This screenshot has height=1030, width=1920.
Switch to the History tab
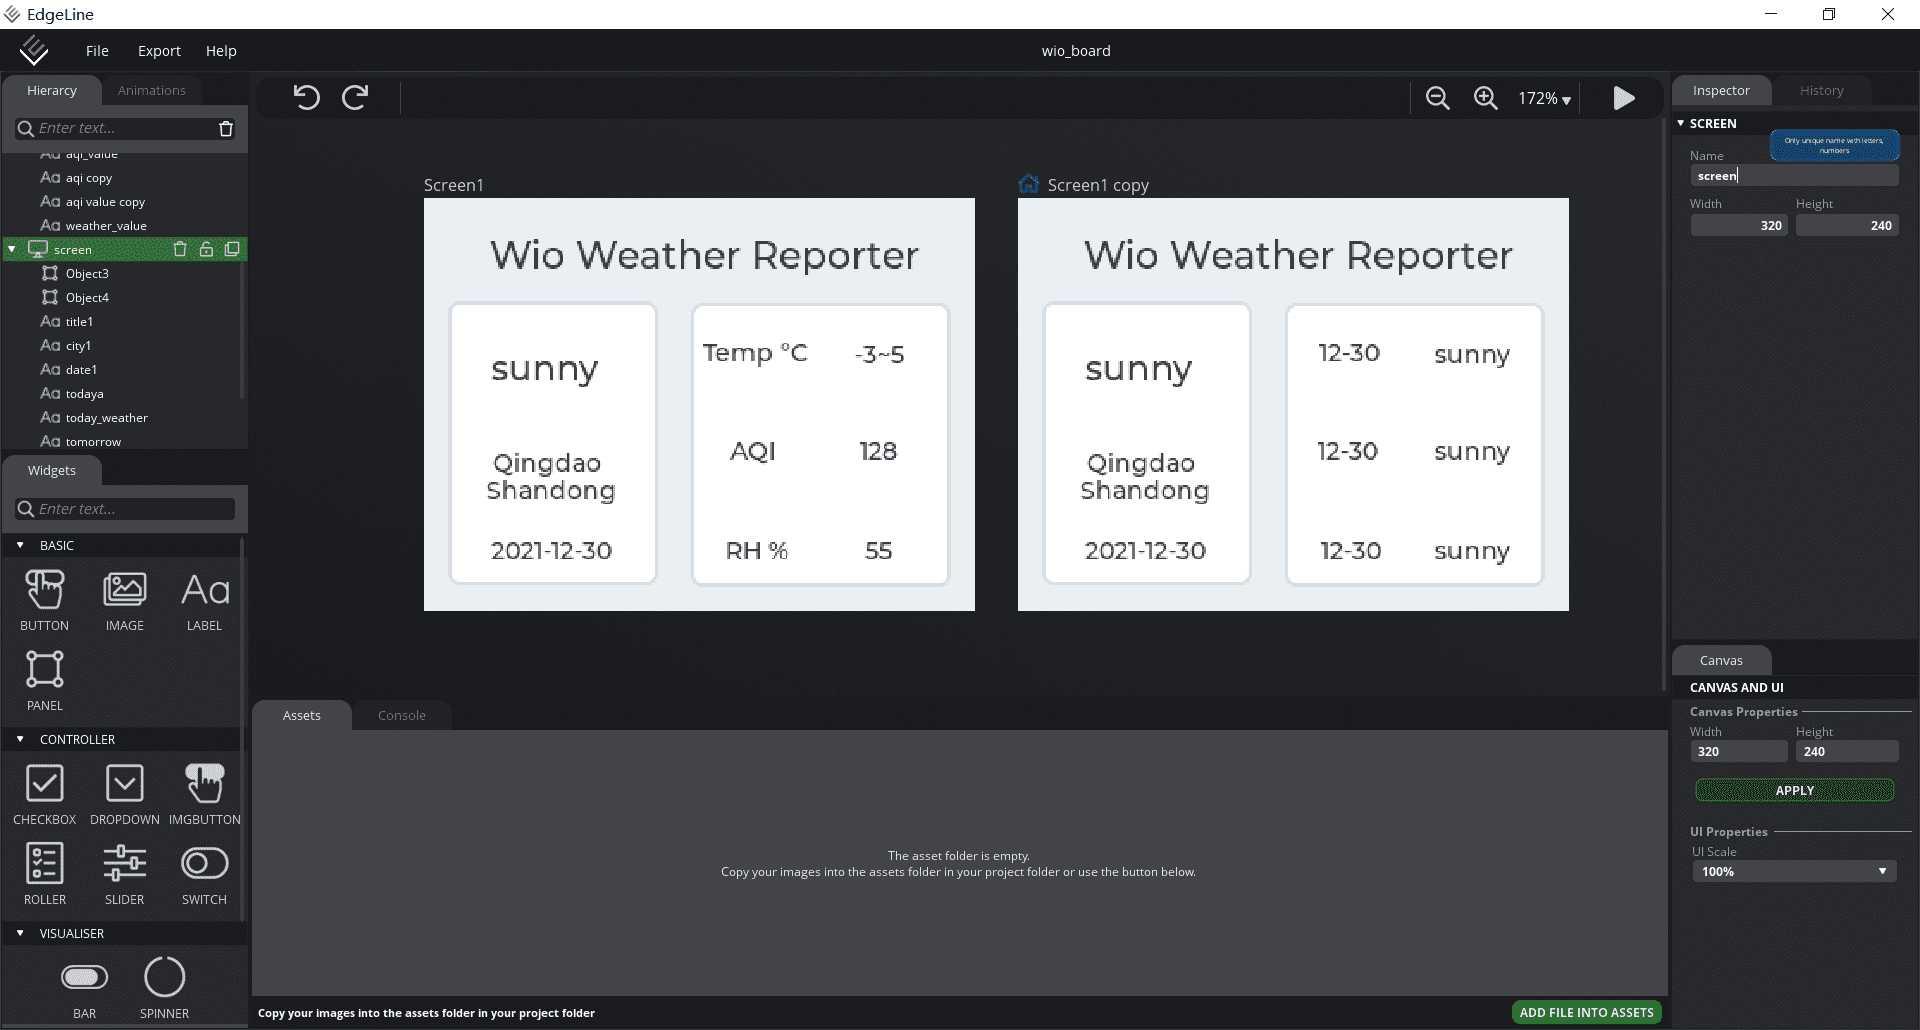1821,90
